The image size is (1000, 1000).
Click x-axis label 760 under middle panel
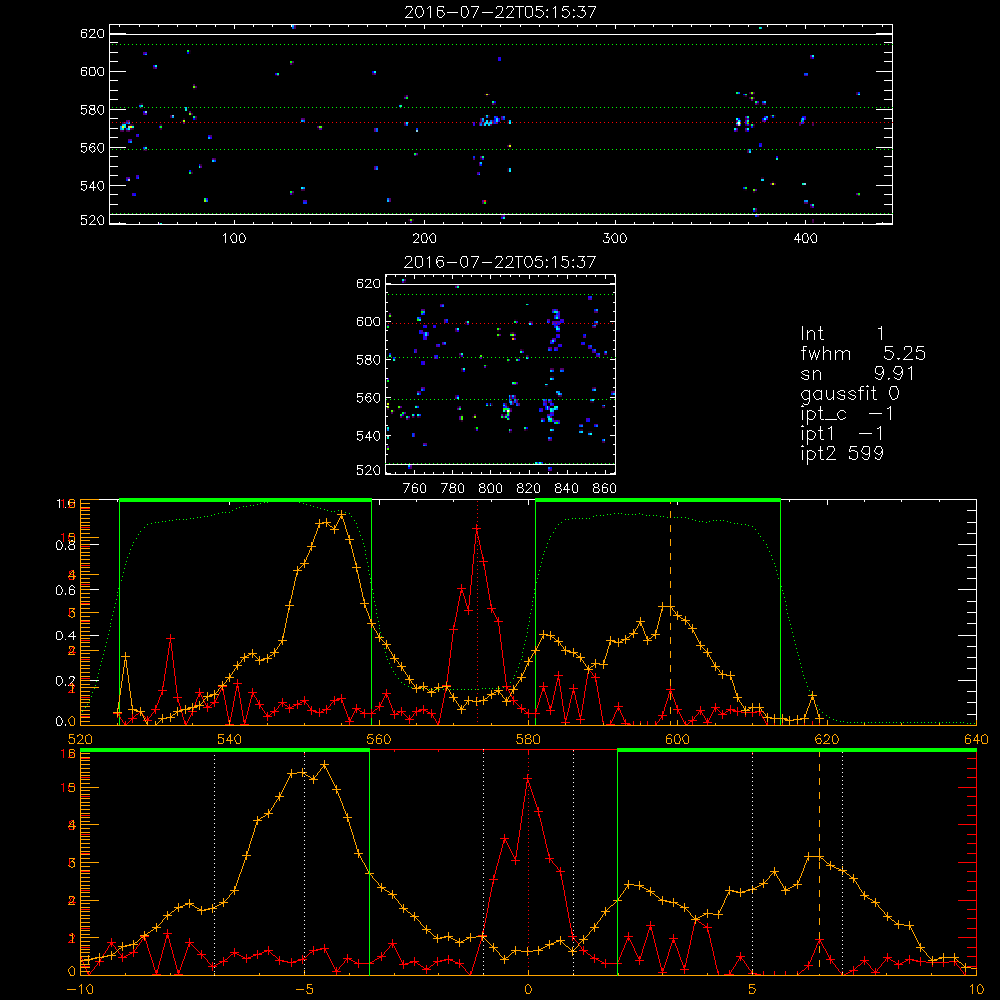pos(415,489)
